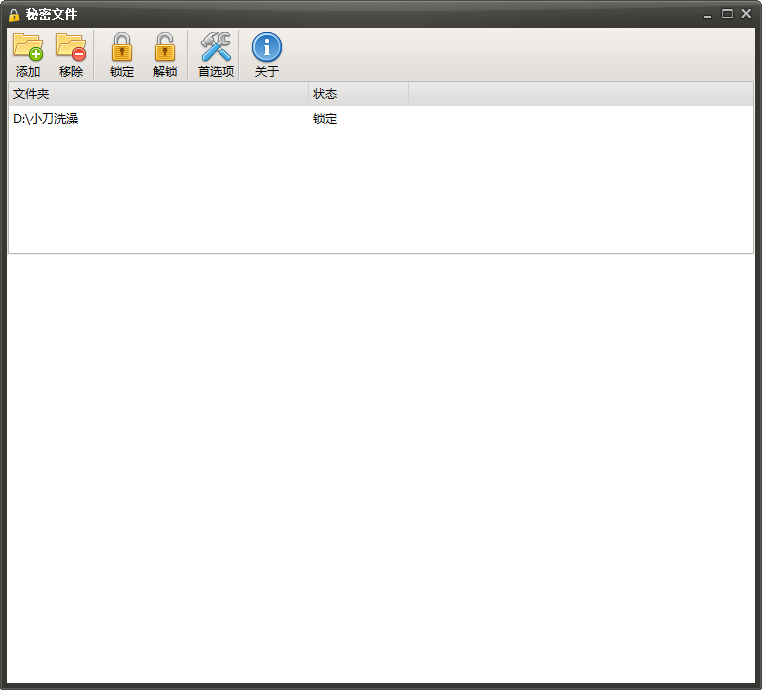Click the Remove folder (移除) icon
Image resolution: width=762 pixels, height=690 pixels.
click(71, 47)
